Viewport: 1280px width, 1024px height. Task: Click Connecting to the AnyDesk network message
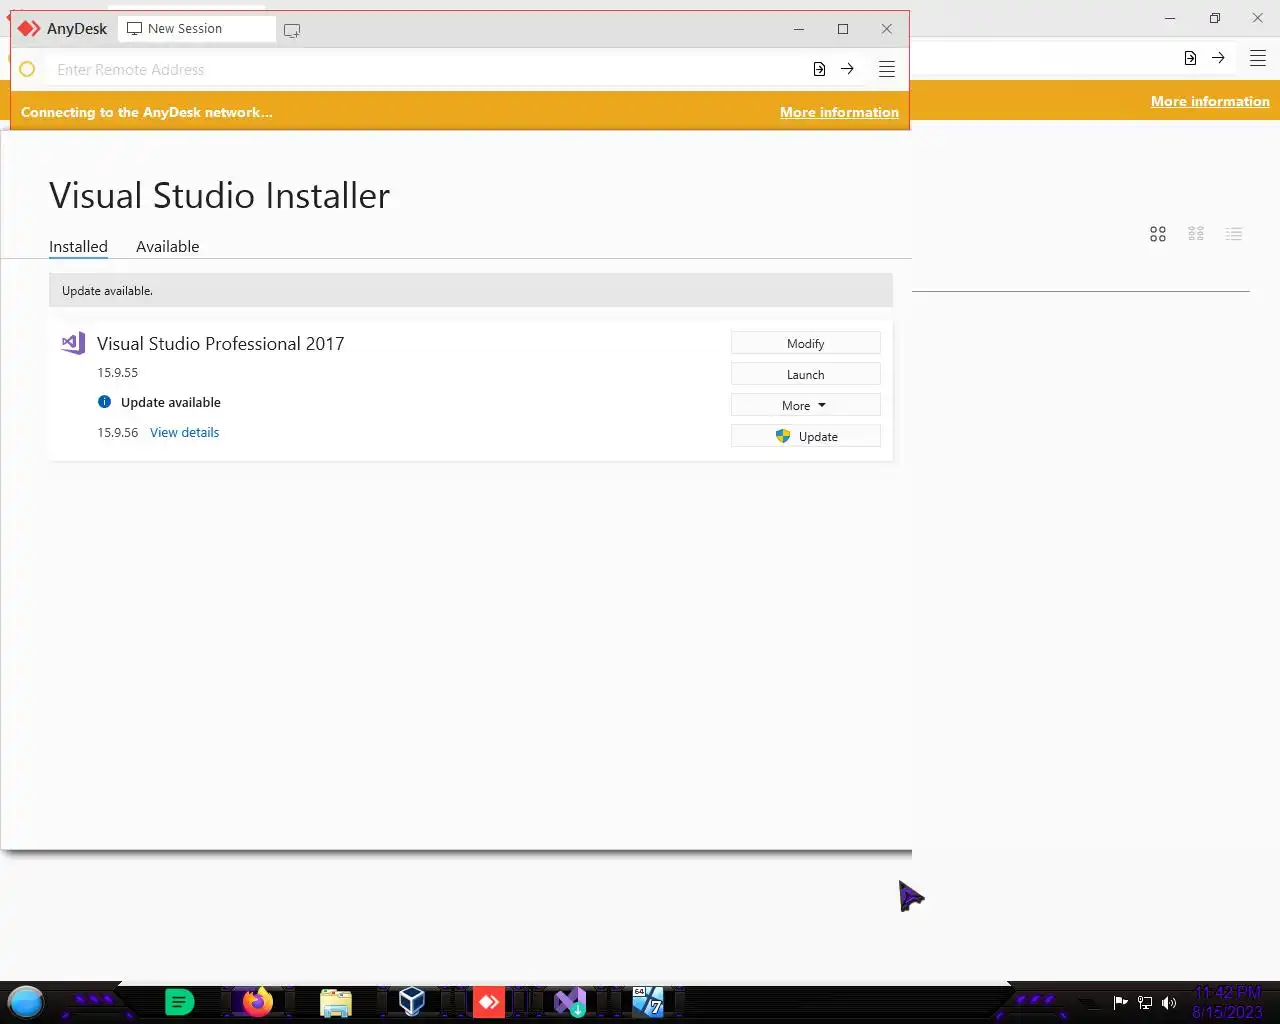[x=146, y=112]
